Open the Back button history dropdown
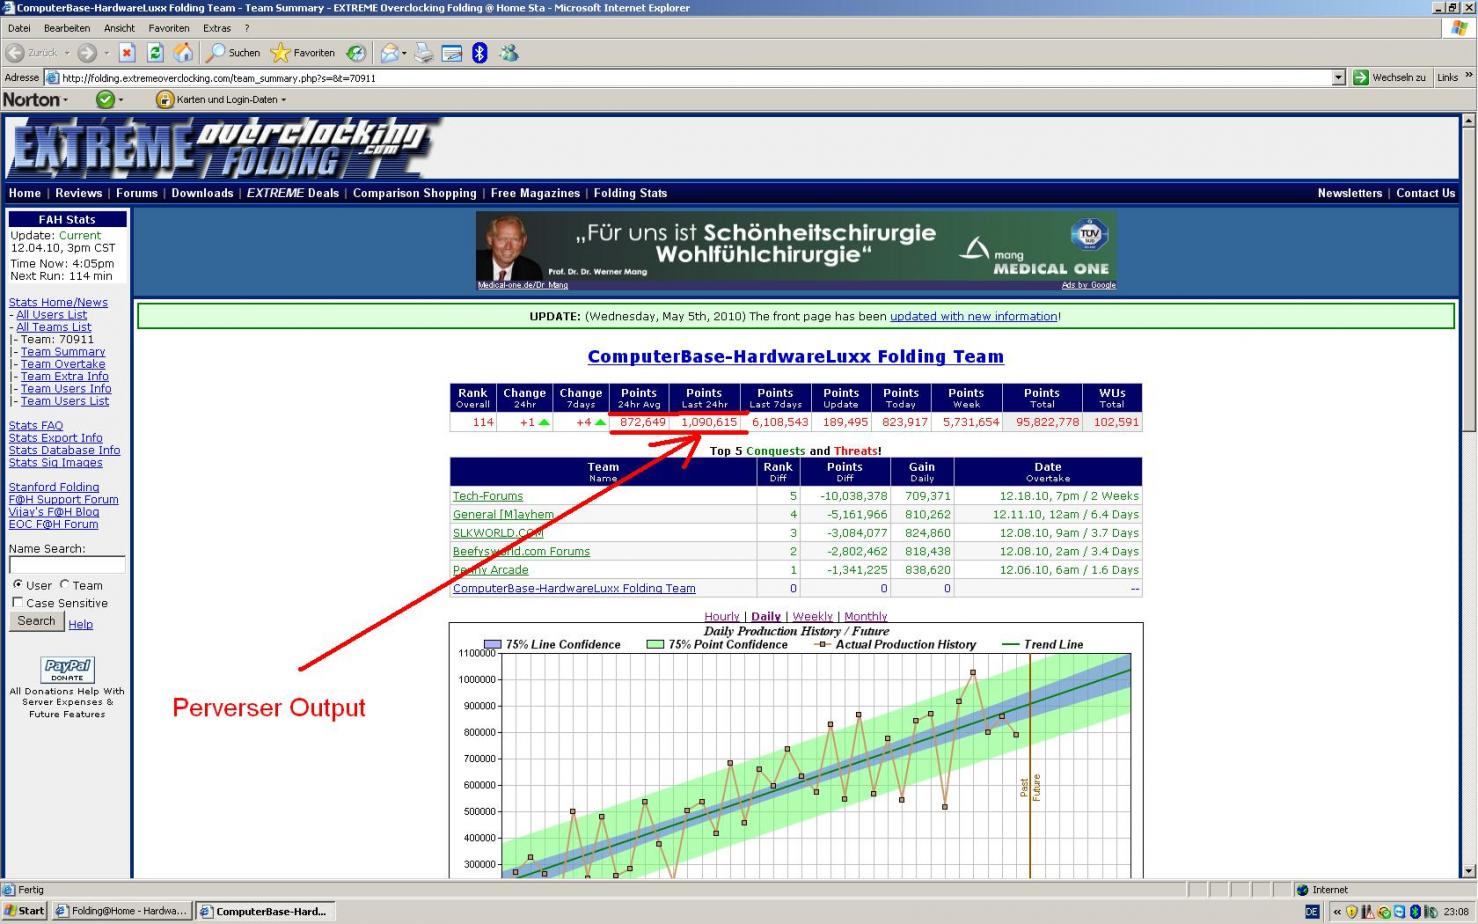The height and width of the screenshot is (924, 1478). [x=67, y=53]
